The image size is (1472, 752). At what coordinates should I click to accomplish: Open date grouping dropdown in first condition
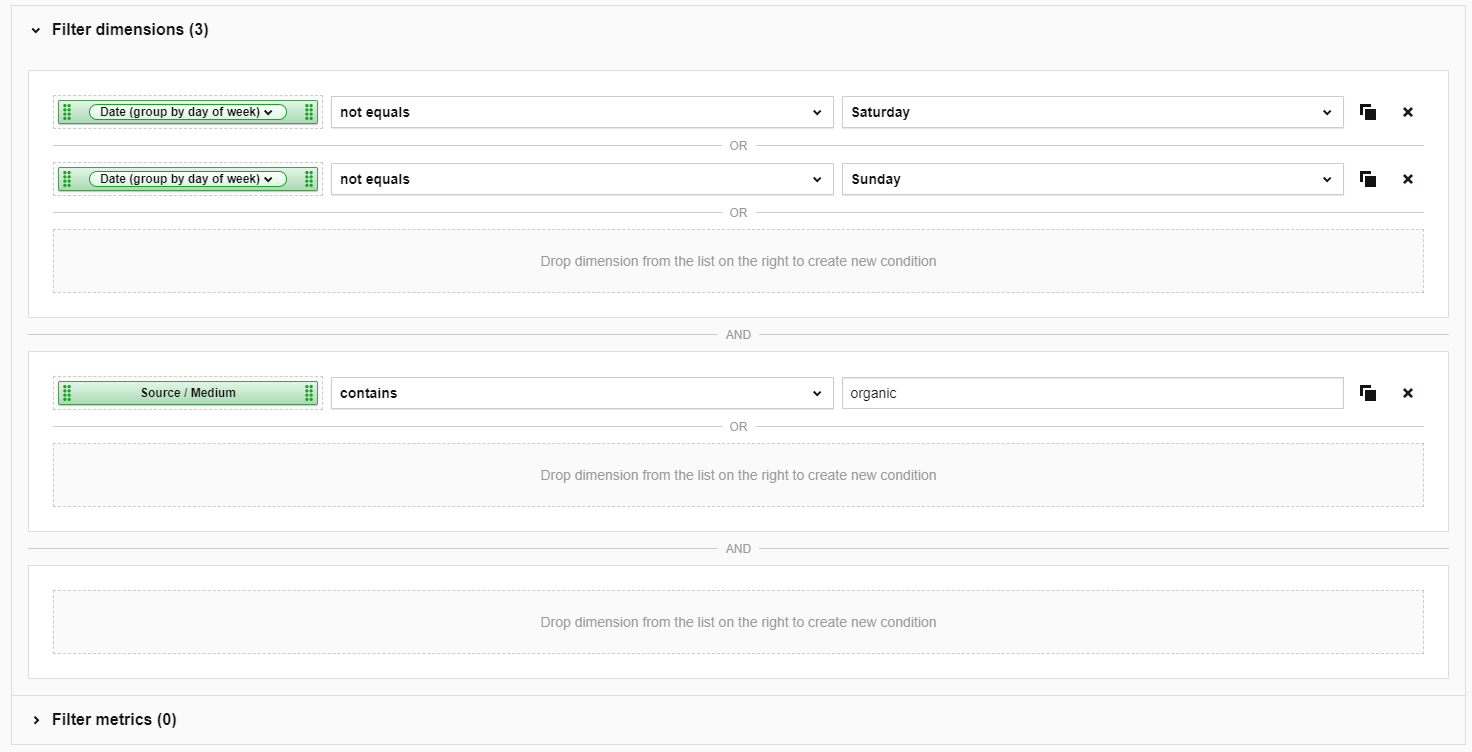pyautogui.click(x=188, y=112)
